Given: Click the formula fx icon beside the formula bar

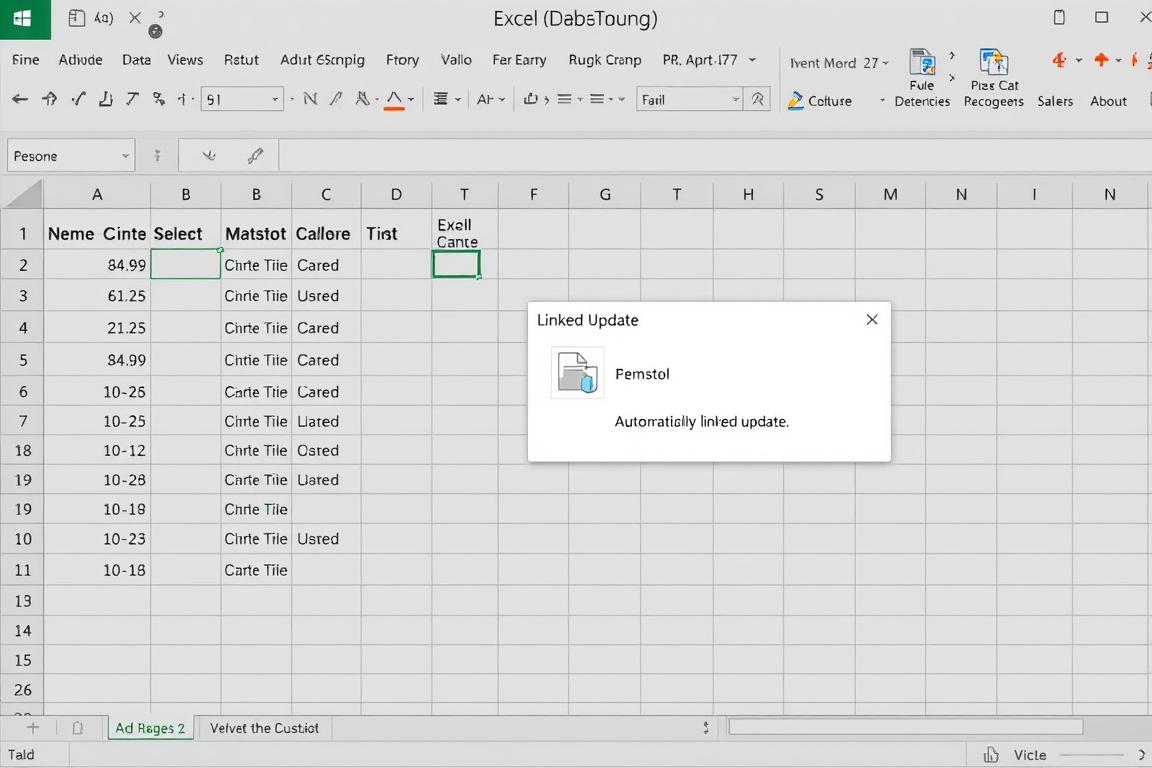Looking at the screenshot, I should 255,156.
